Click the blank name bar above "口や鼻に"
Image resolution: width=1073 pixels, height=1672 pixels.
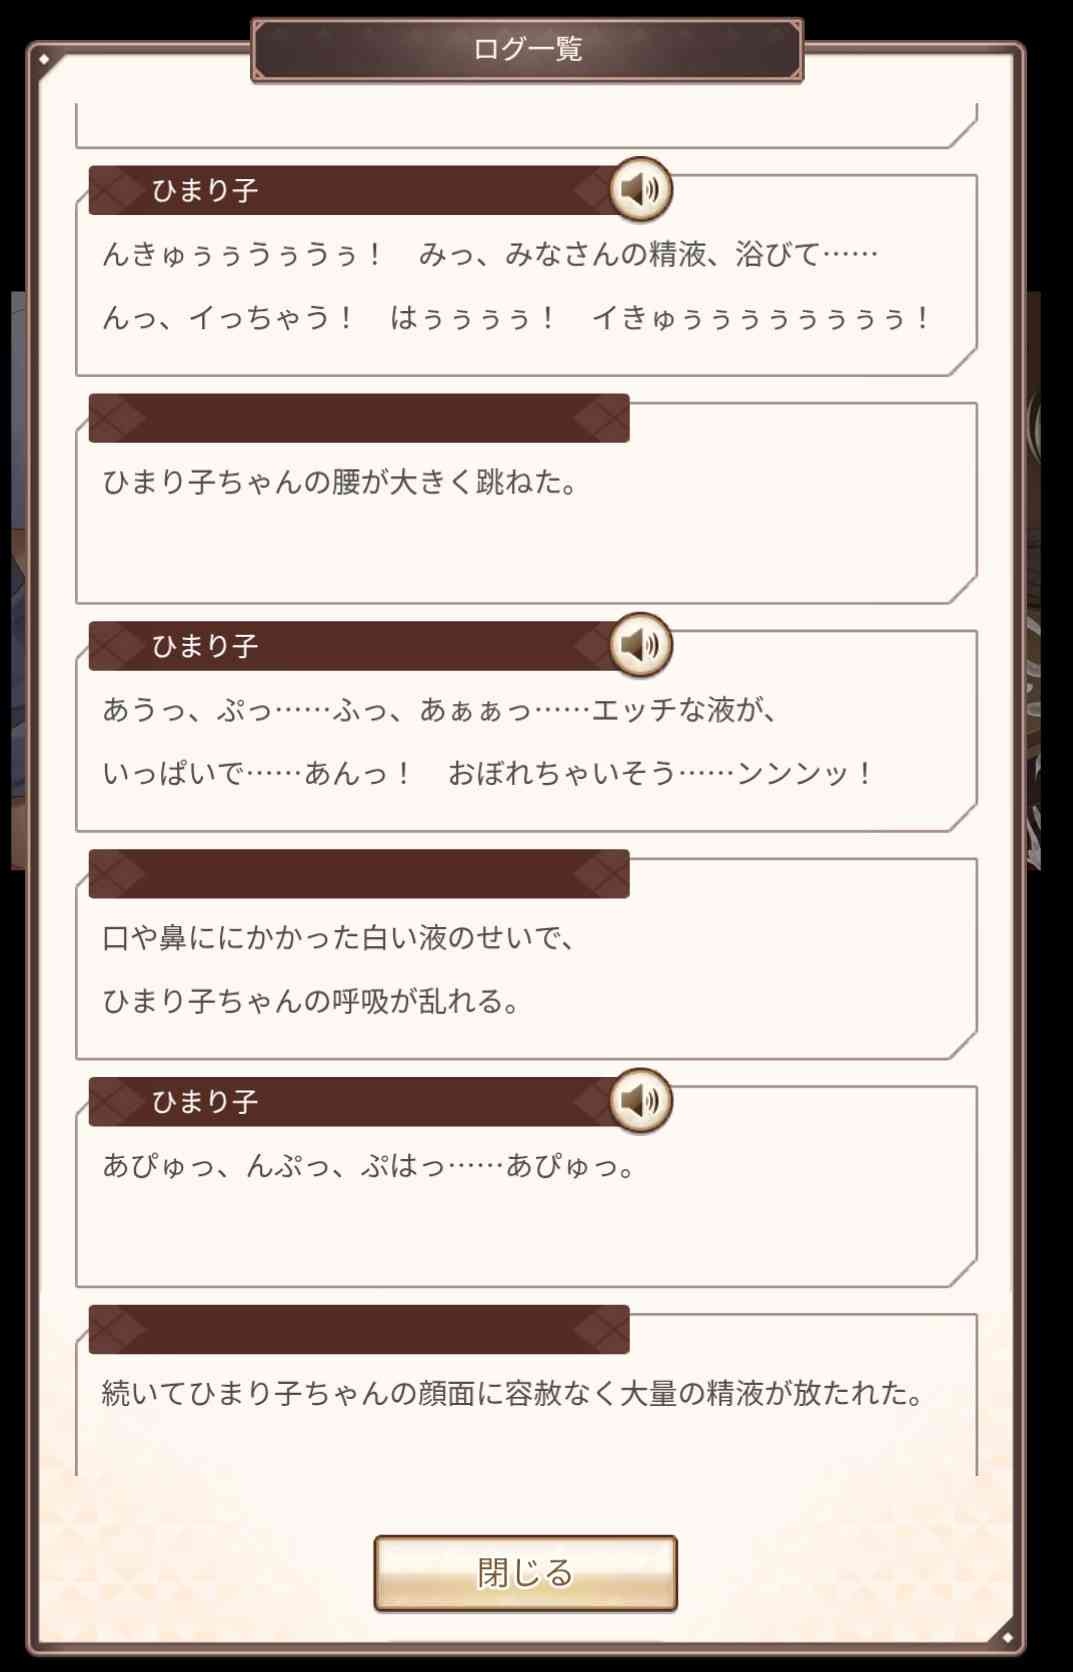click(358, 874)
